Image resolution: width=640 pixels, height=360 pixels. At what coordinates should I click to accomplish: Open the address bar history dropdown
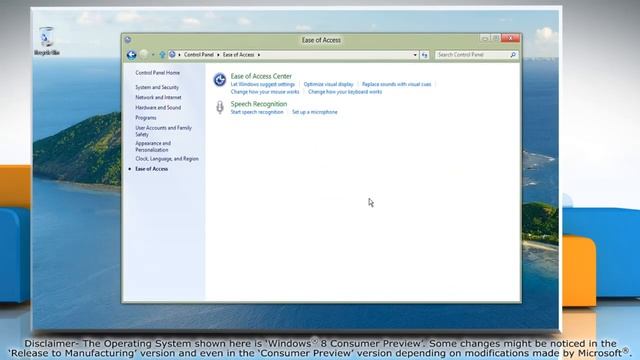[415, 55]
